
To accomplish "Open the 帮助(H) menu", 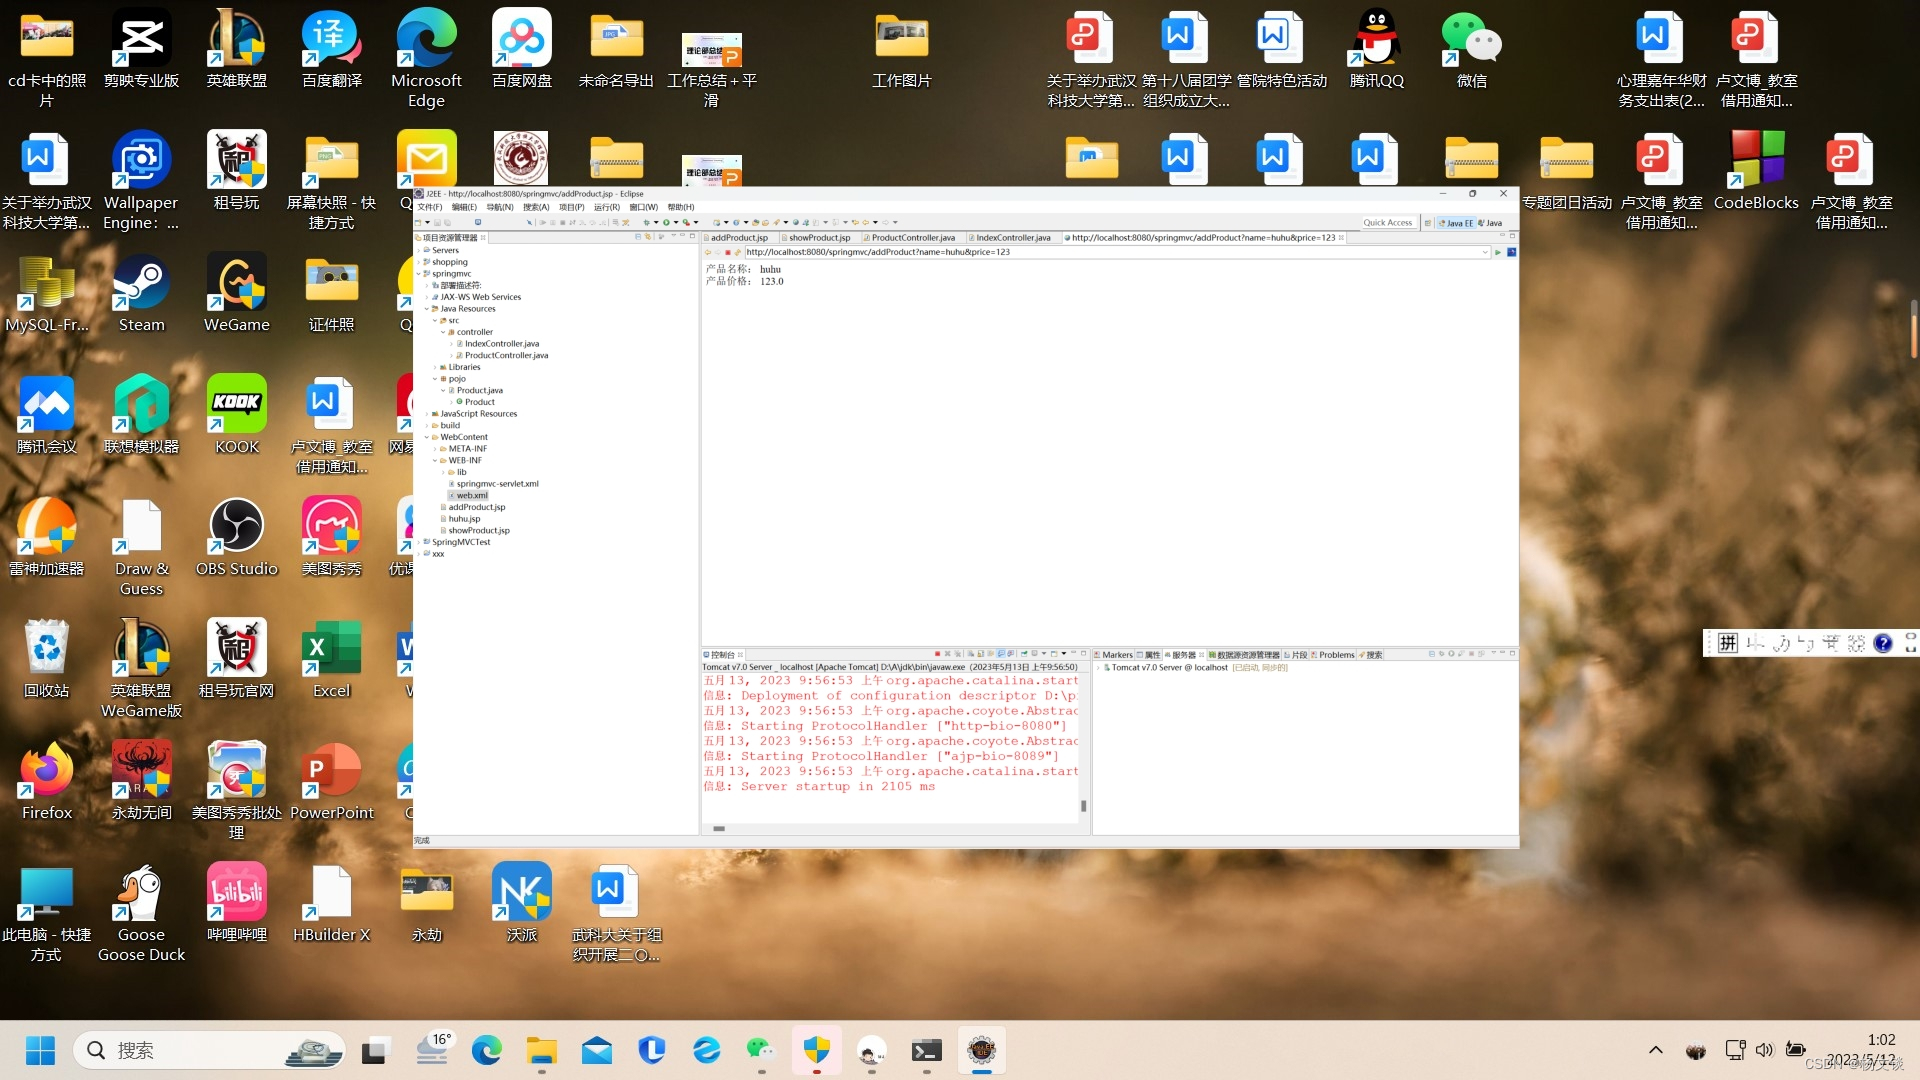I will click(680, 207).
